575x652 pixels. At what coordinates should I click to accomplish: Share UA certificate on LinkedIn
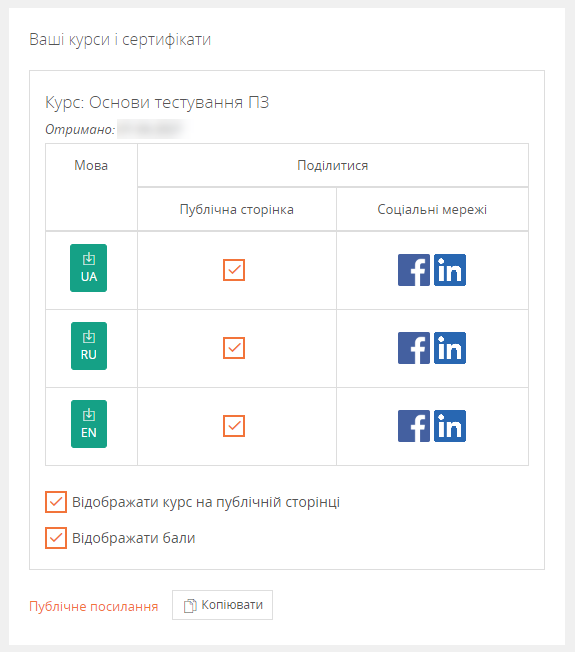450,270
